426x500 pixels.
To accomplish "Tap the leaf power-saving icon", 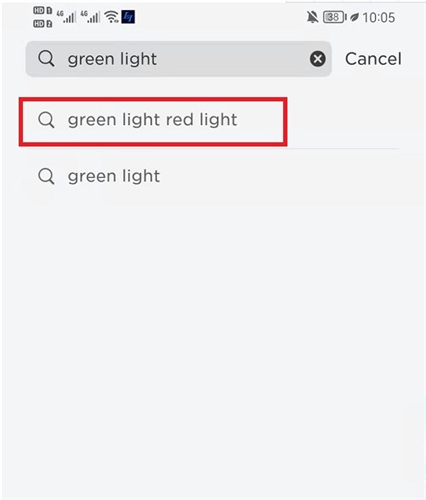I will pyautogui.click(x=354, y=17).
